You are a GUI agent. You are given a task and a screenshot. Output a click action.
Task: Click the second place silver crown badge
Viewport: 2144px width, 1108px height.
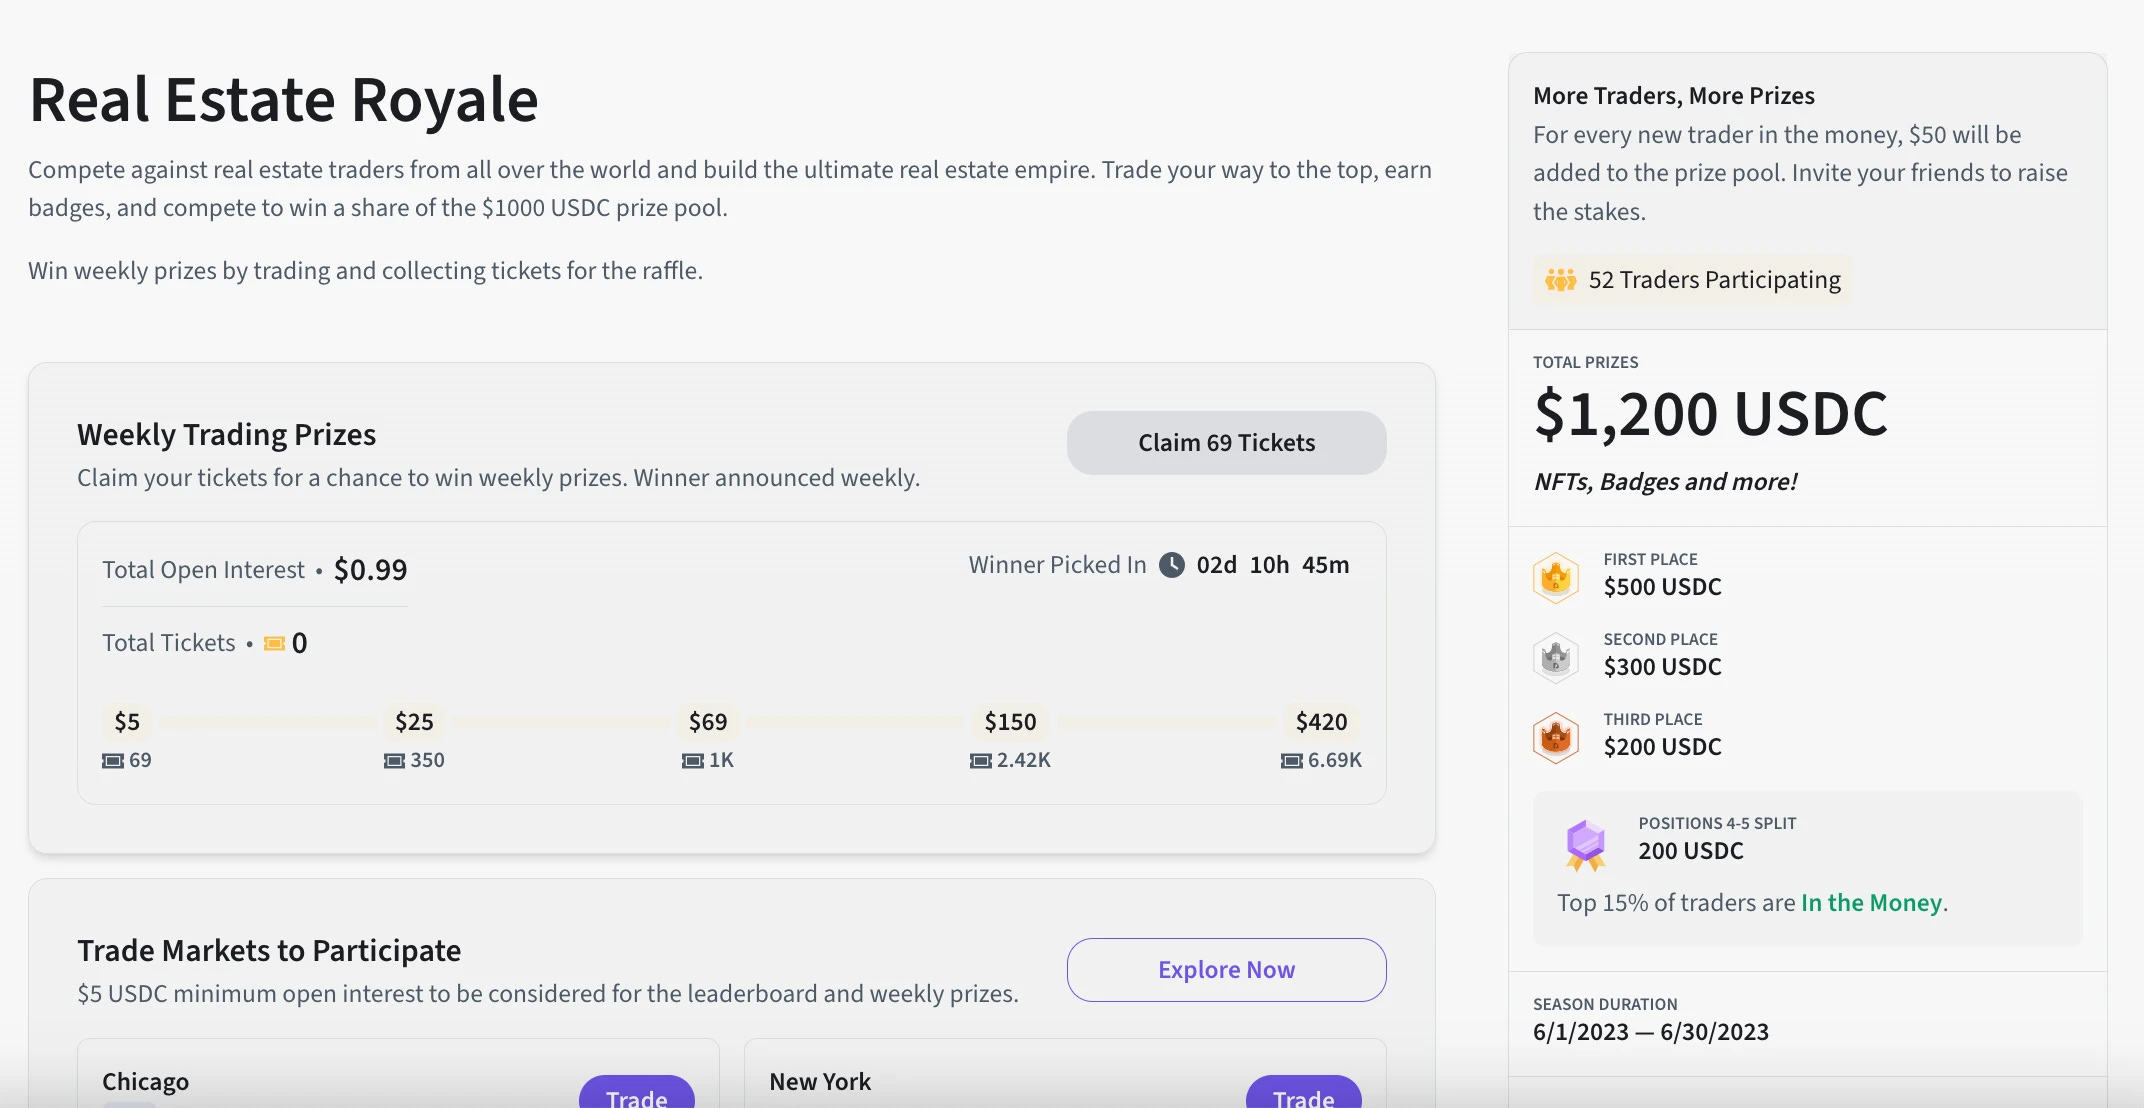1556,658
